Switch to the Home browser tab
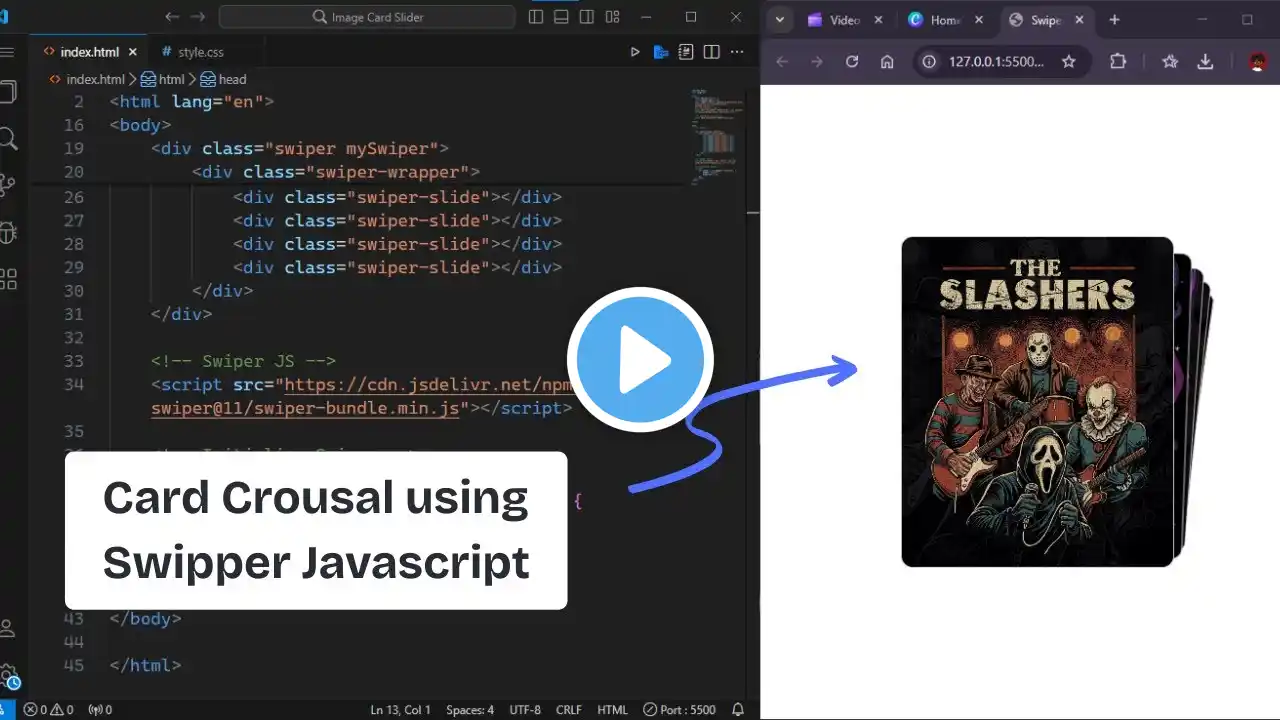1280x720 pixels. coord(945,20)
